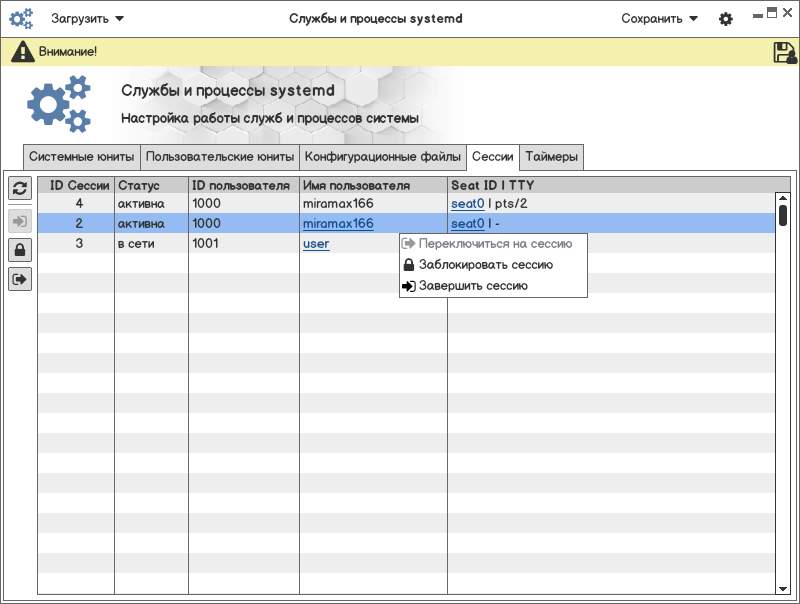Screen dimensions: 800x604
Task: Click the user username link
Action: point(316,244)
